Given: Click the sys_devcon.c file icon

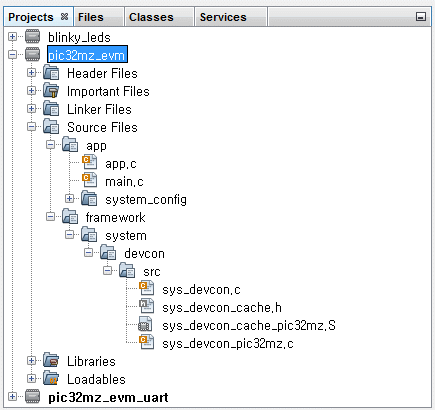Looking at the screenshot, I should coord(147,289).
